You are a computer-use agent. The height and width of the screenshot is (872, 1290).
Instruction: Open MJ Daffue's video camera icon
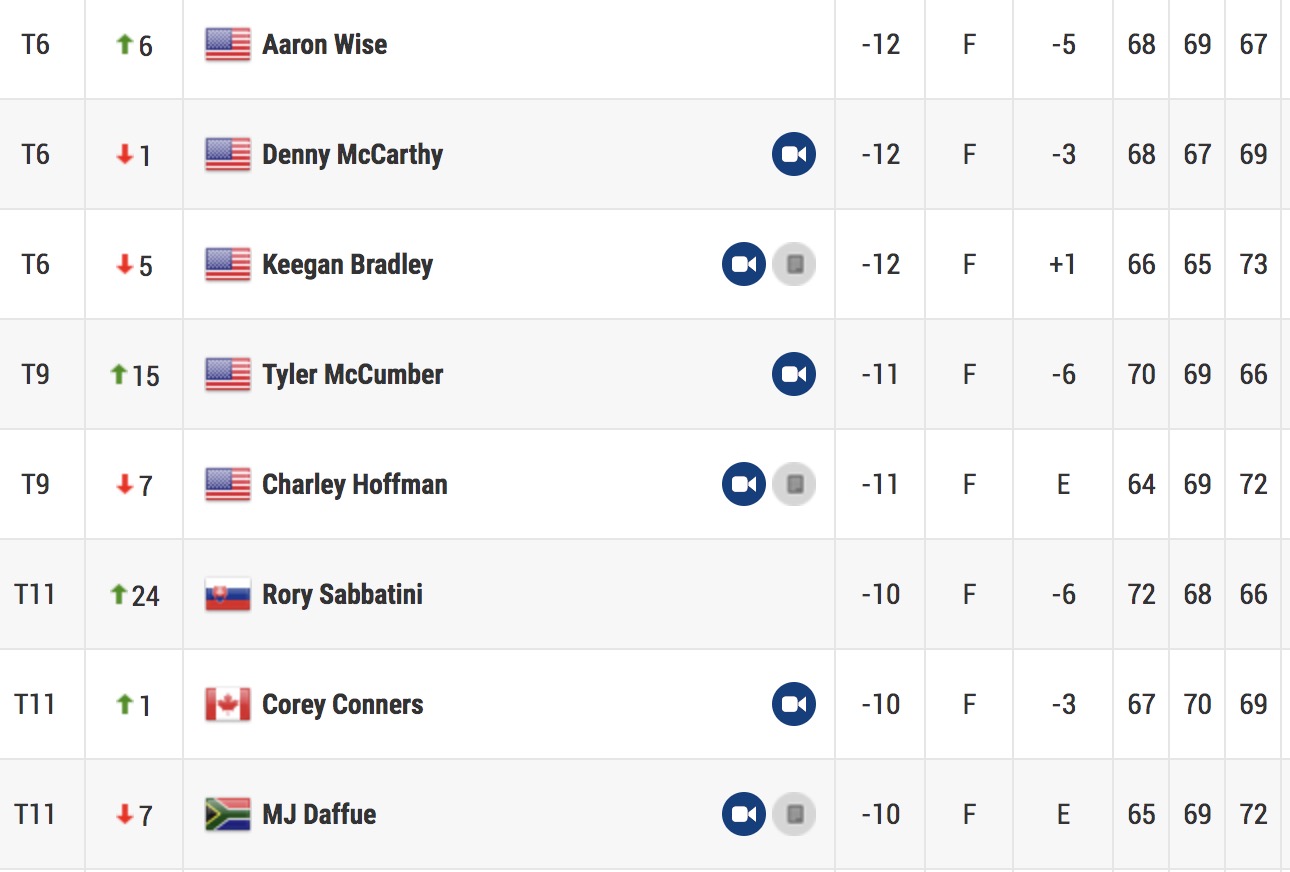pos(744,814)
